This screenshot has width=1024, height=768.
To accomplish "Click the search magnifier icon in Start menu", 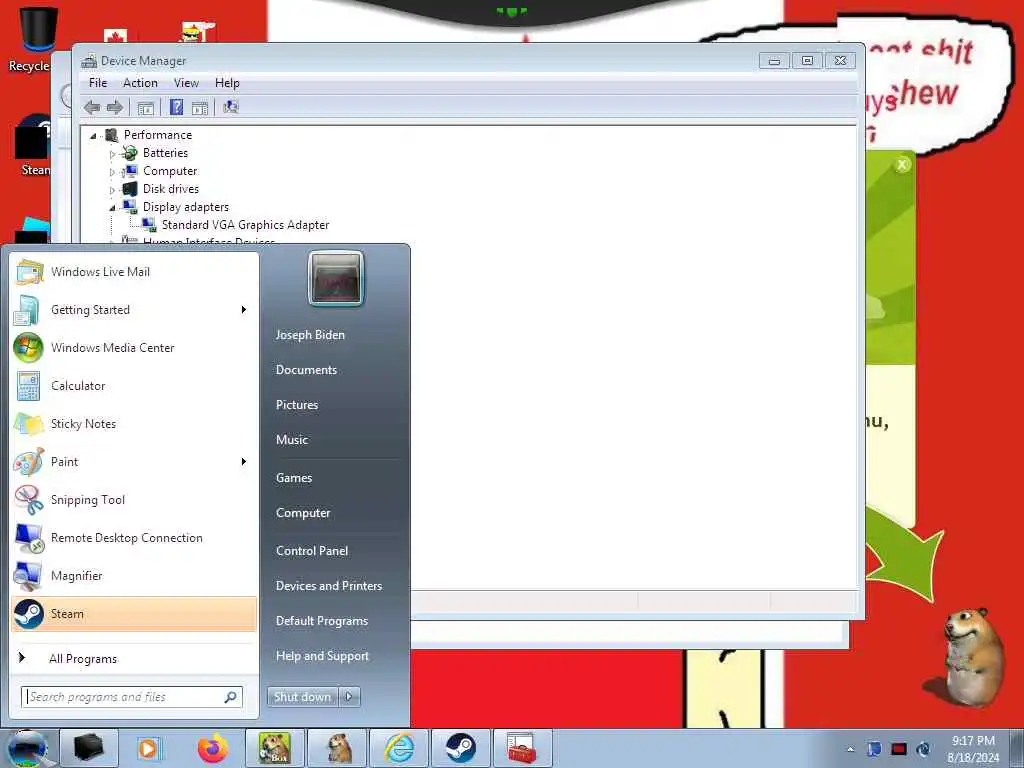I will point(231,697).
